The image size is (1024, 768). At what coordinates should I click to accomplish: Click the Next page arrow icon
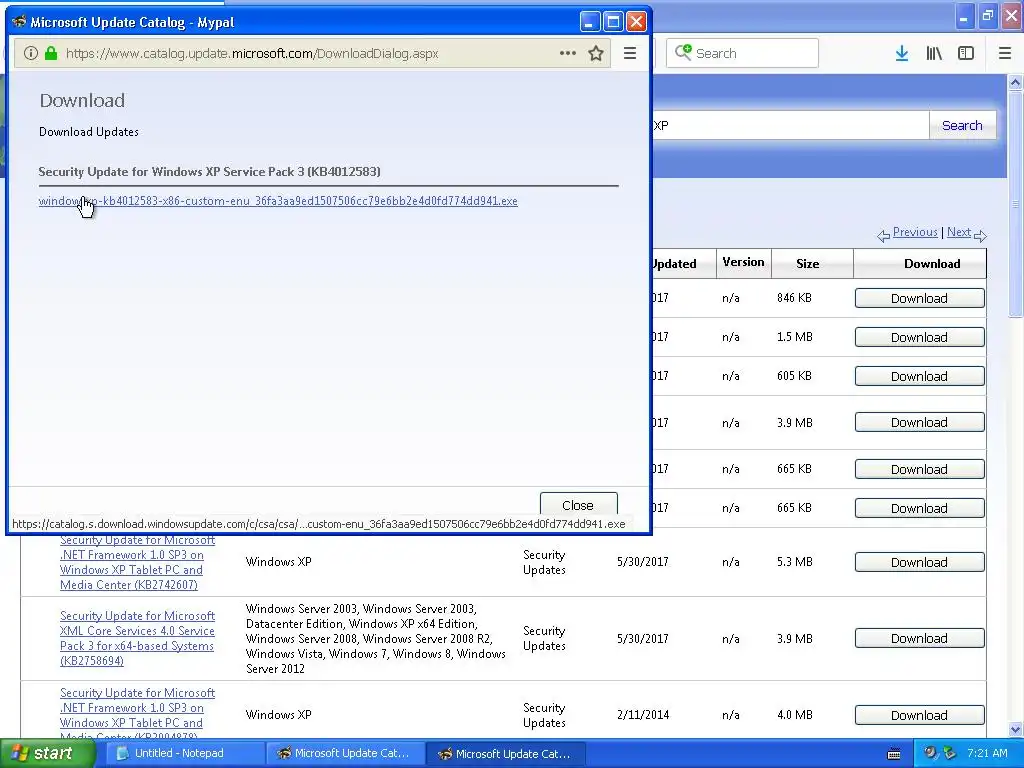click(980, 236)
